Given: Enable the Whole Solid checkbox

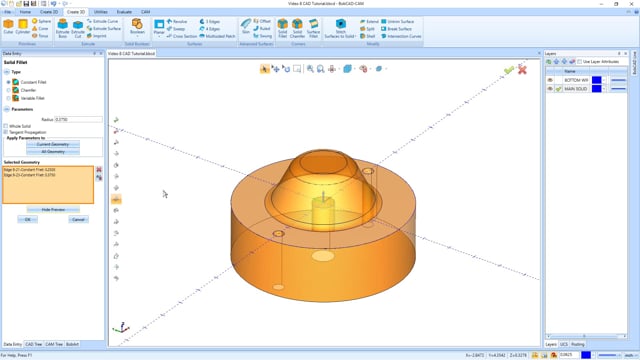Looking at the screenshot, I should tap(6, 126).
